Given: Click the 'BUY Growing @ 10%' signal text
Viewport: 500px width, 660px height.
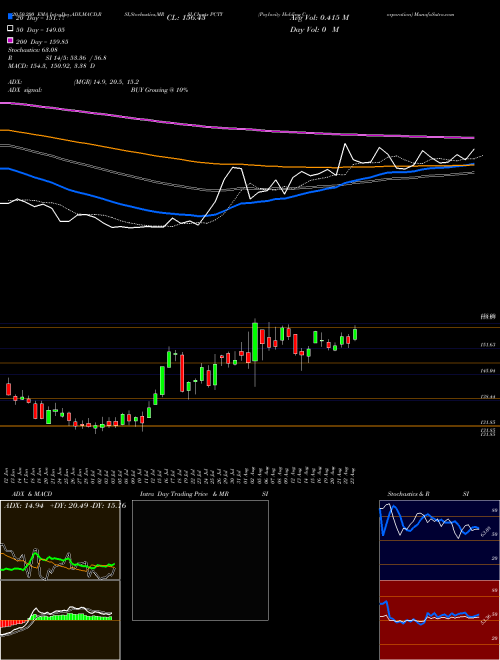Looking at the screenshot, I should (159, 90).
